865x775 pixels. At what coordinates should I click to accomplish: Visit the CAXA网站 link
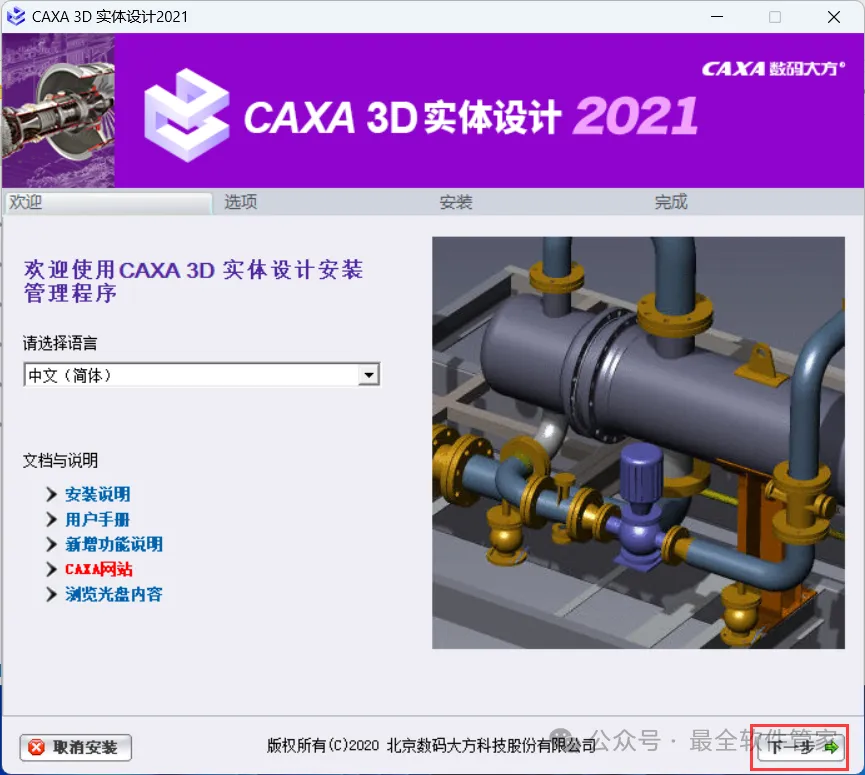coord(99,569)
